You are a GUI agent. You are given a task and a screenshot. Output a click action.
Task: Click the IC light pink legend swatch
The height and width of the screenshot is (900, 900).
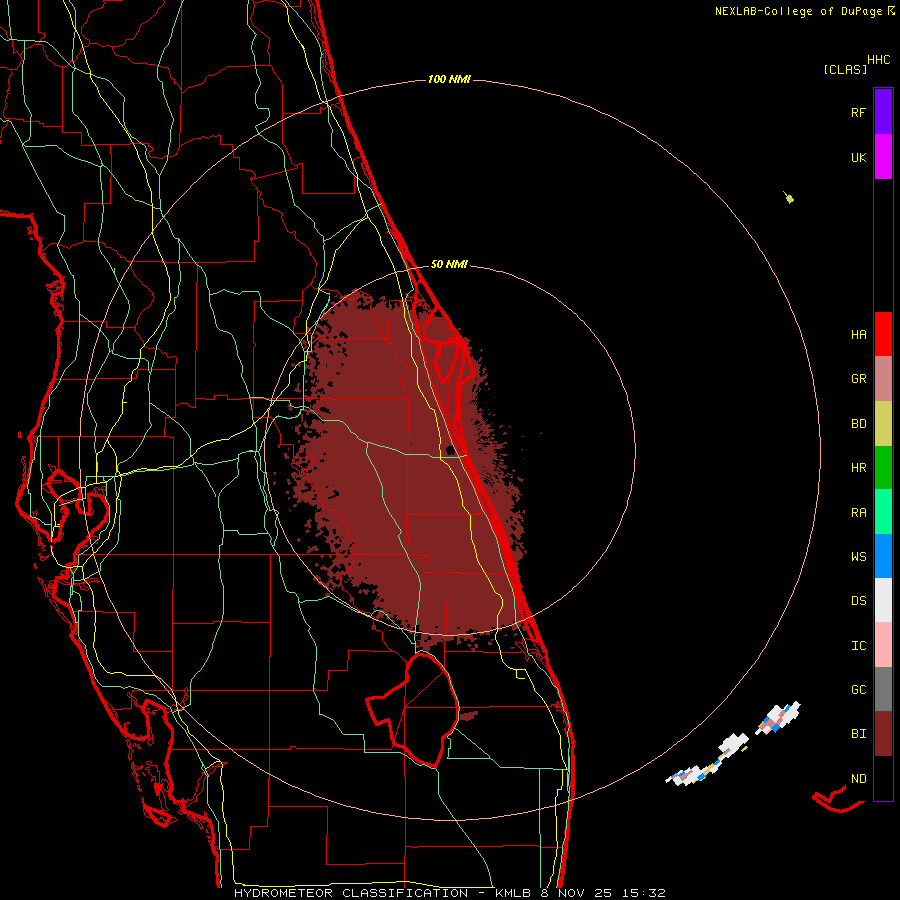883,645
